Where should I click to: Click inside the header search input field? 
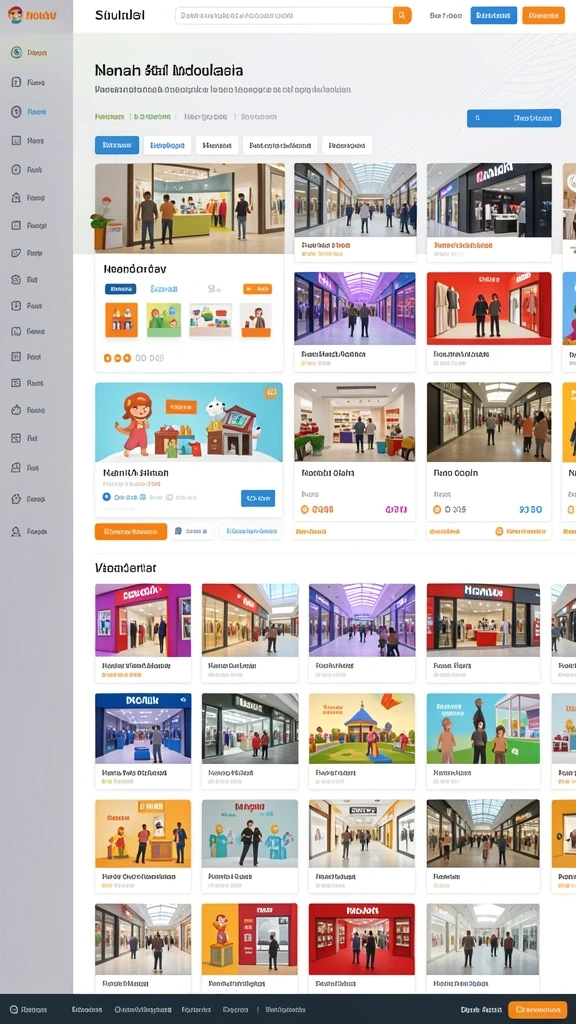[284, 15]
